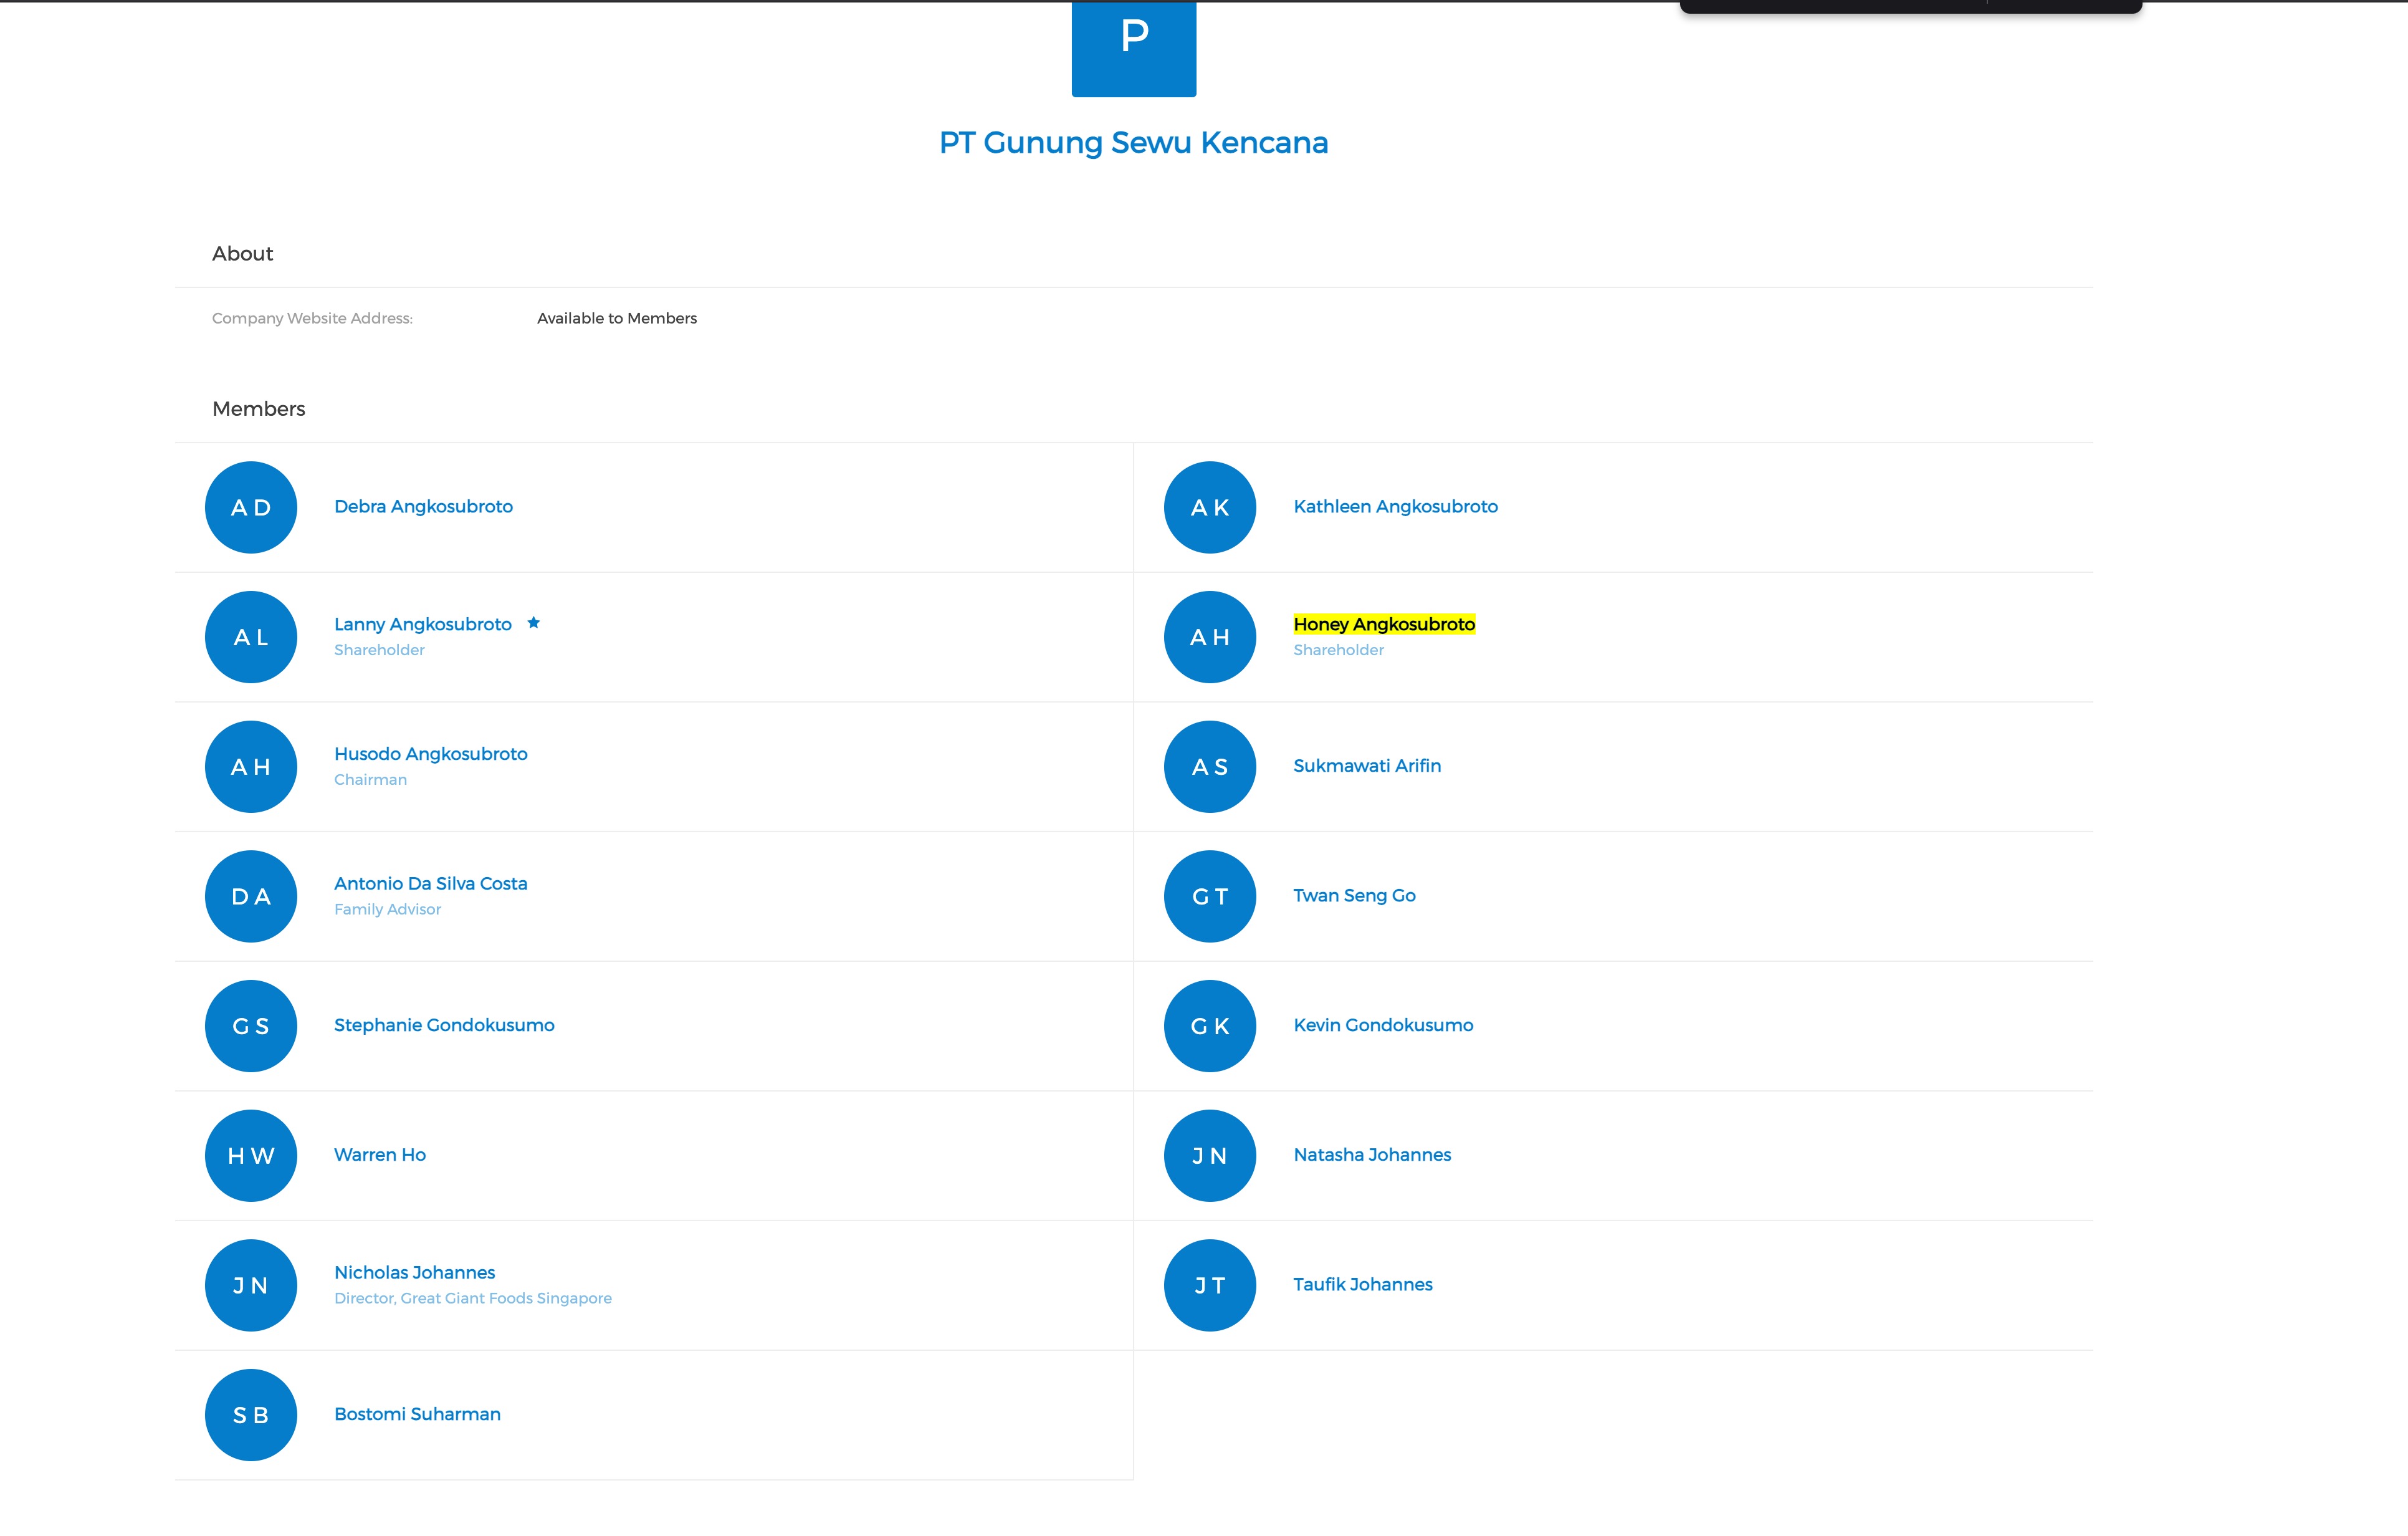This screenshot has height=1536, width=2408.
Task: Click the GT avatar for Twan Seng Go
Action: point(1209,896)
